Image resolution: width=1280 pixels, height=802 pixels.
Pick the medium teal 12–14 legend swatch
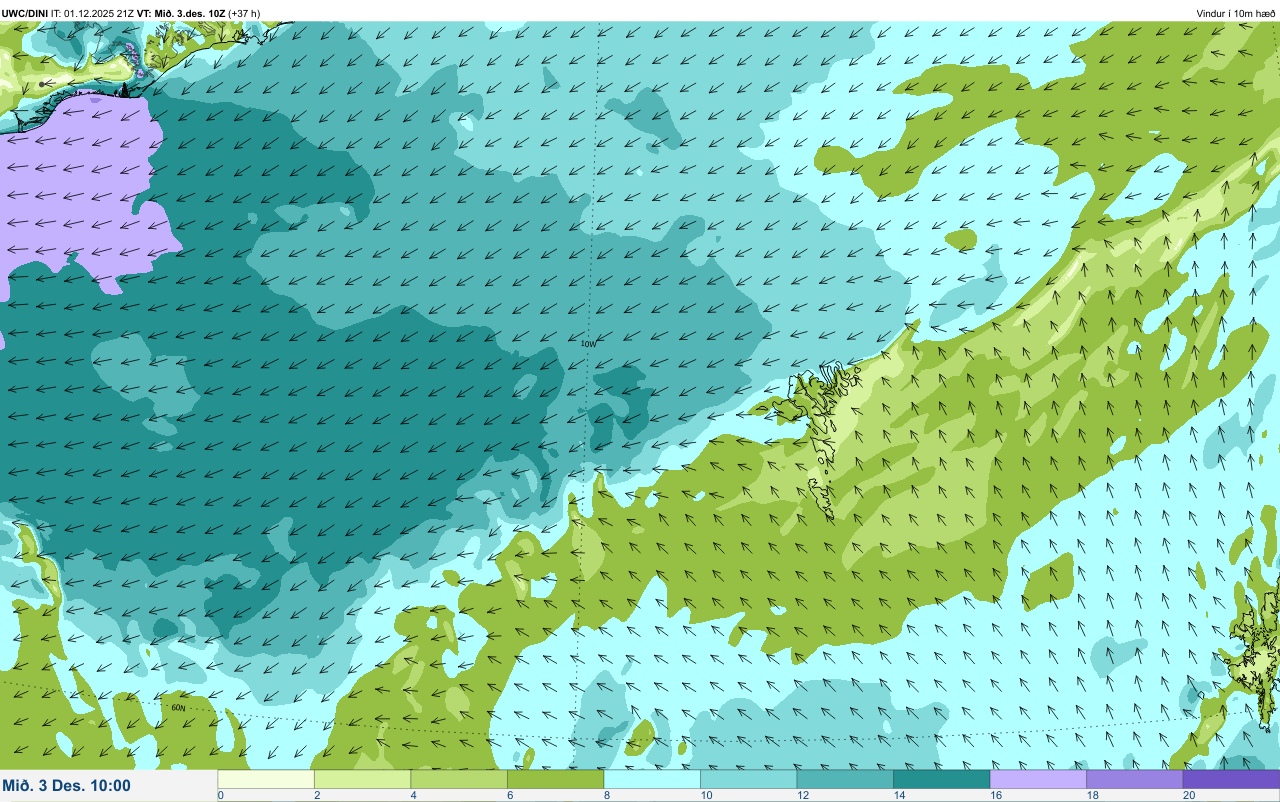pyautogui.click(x=845, y=779)
